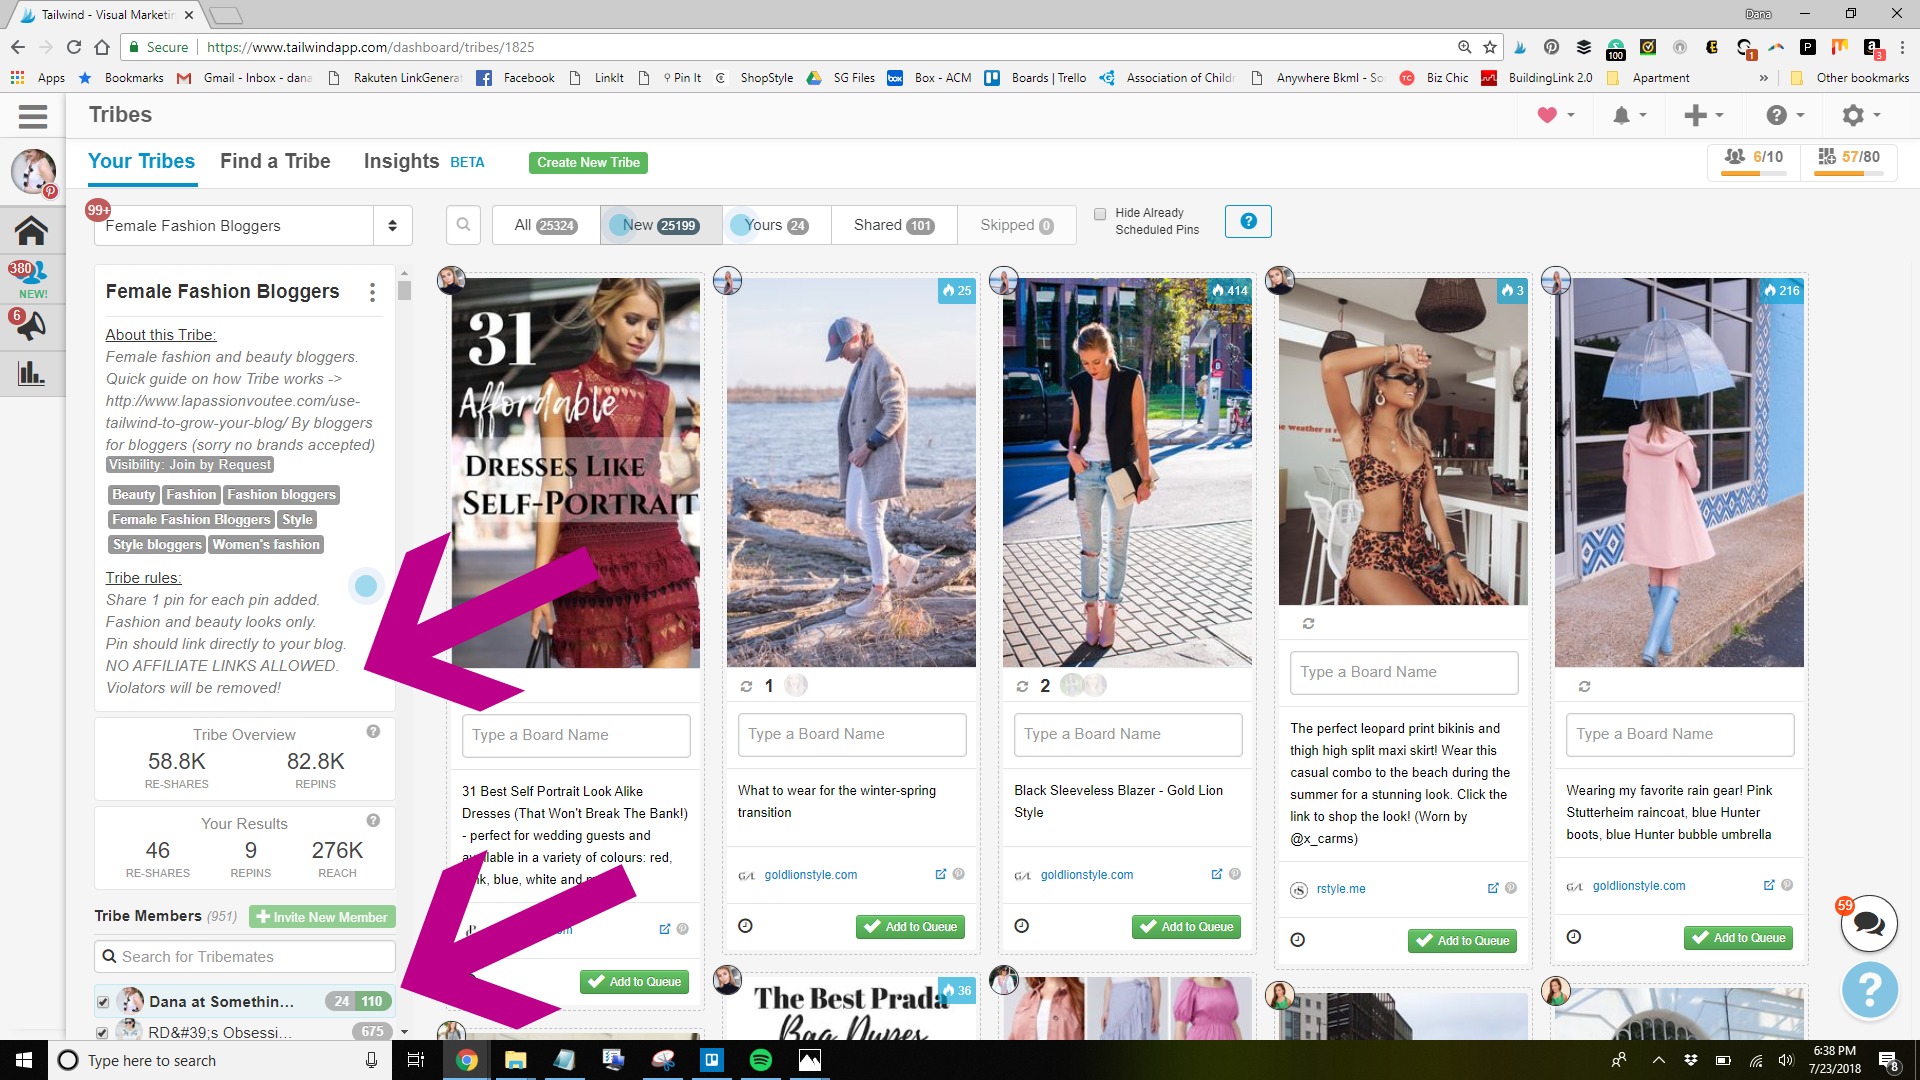
Task: Open goldlionstyle.com external link icon on winter-spring pin
Action: click(940, 874)
